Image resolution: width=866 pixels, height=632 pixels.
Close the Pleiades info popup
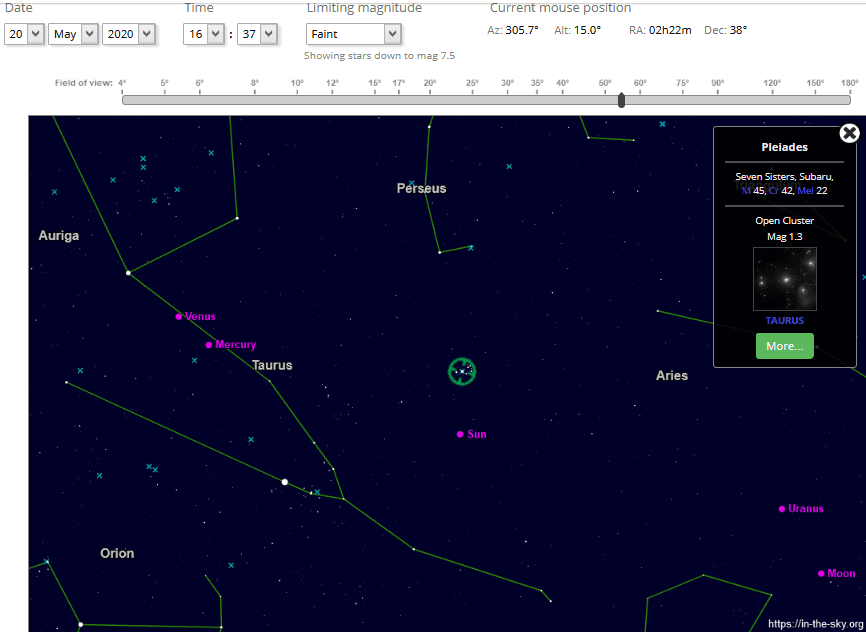849,133
